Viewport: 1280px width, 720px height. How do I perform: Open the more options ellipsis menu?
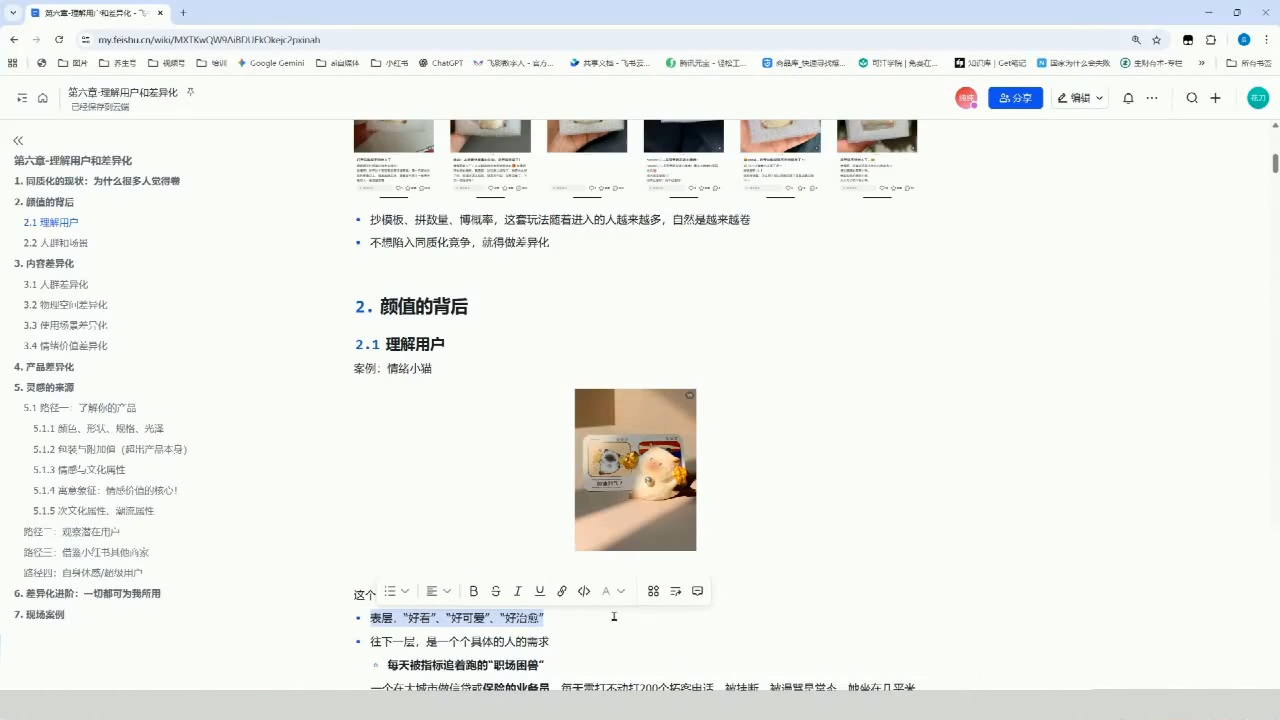[1152, 98]
